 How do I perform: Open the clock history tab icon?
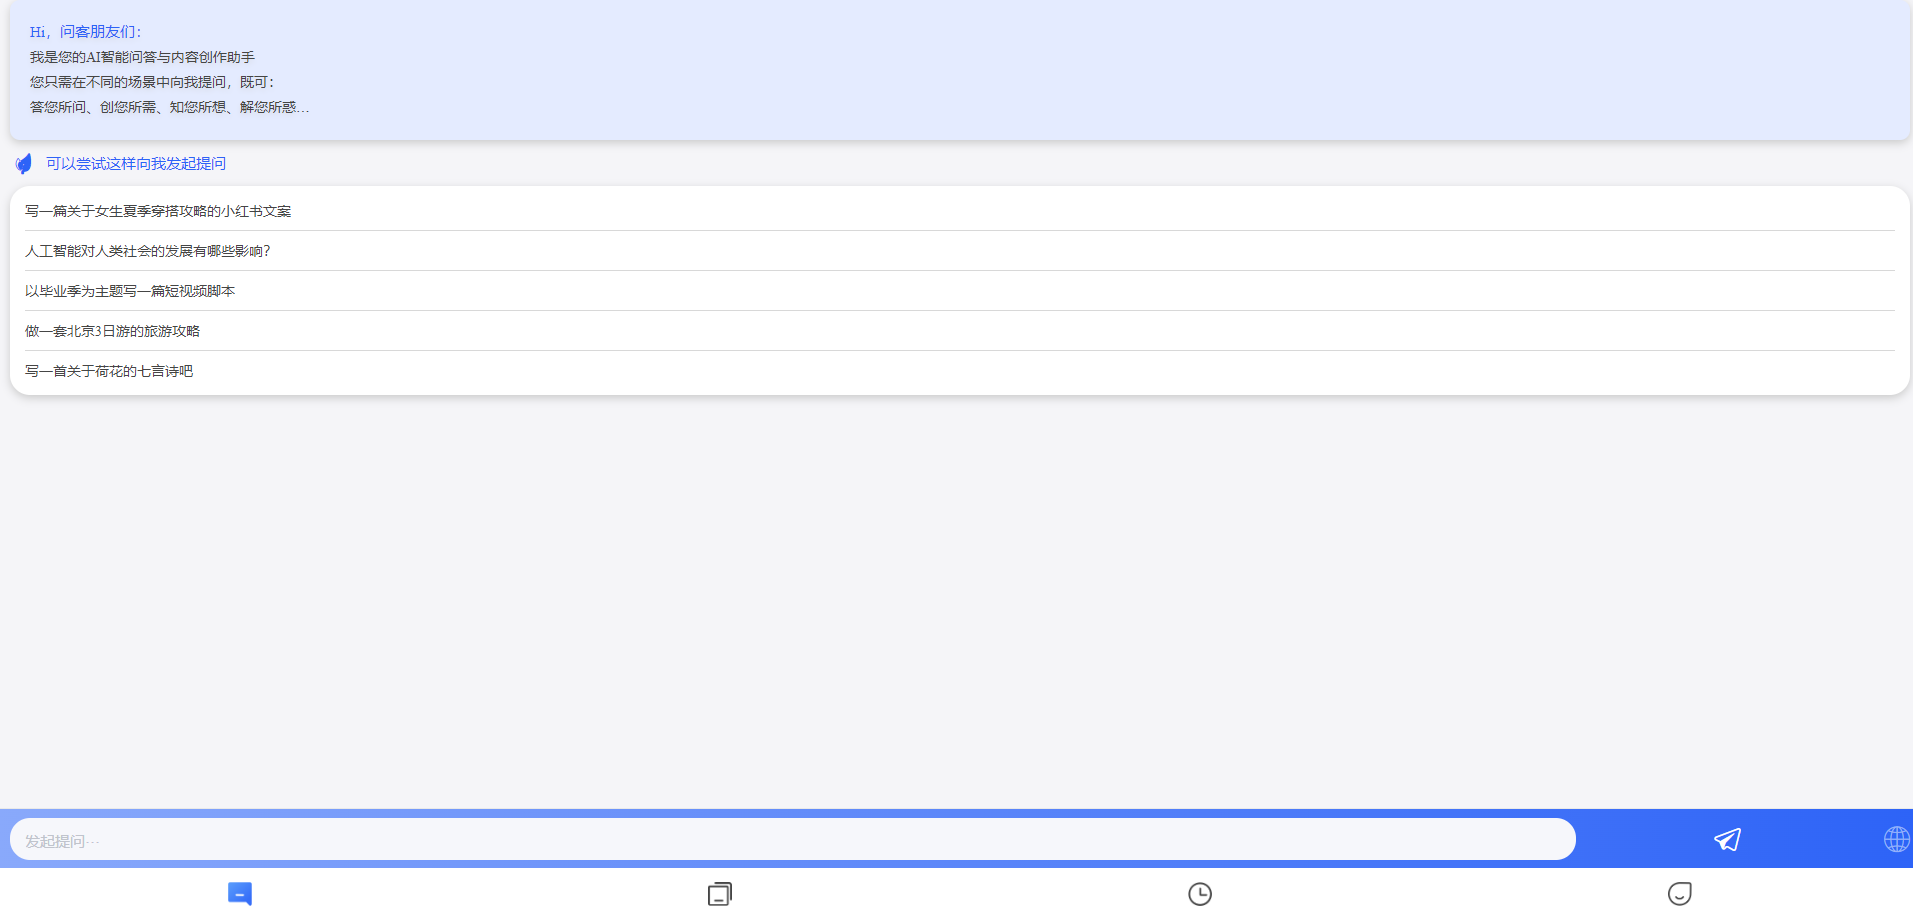pos(1200,893)
